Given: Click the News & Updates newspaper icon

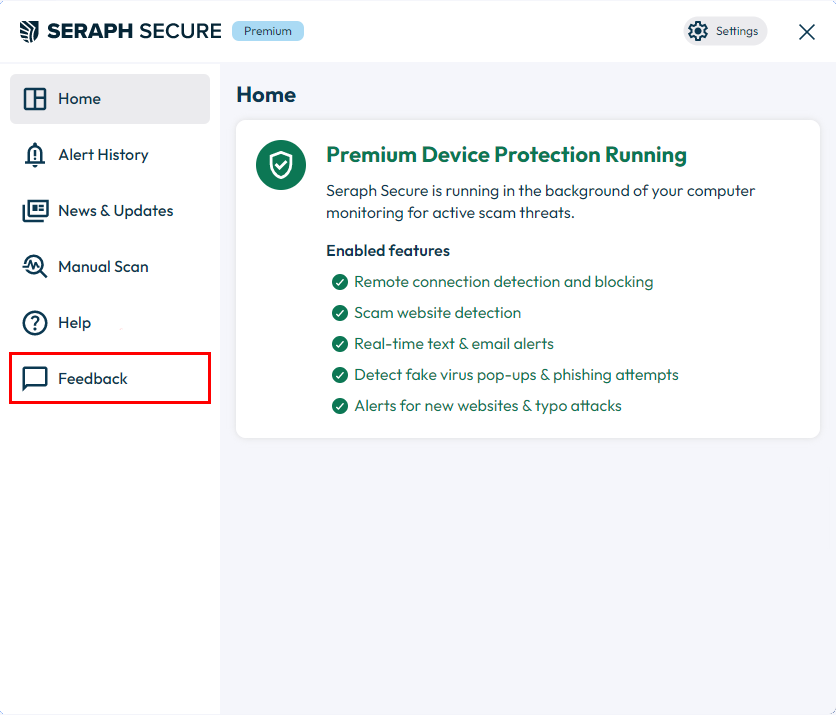Looking at the screenshot, I should pyautogui.click(x=35, y=211).
